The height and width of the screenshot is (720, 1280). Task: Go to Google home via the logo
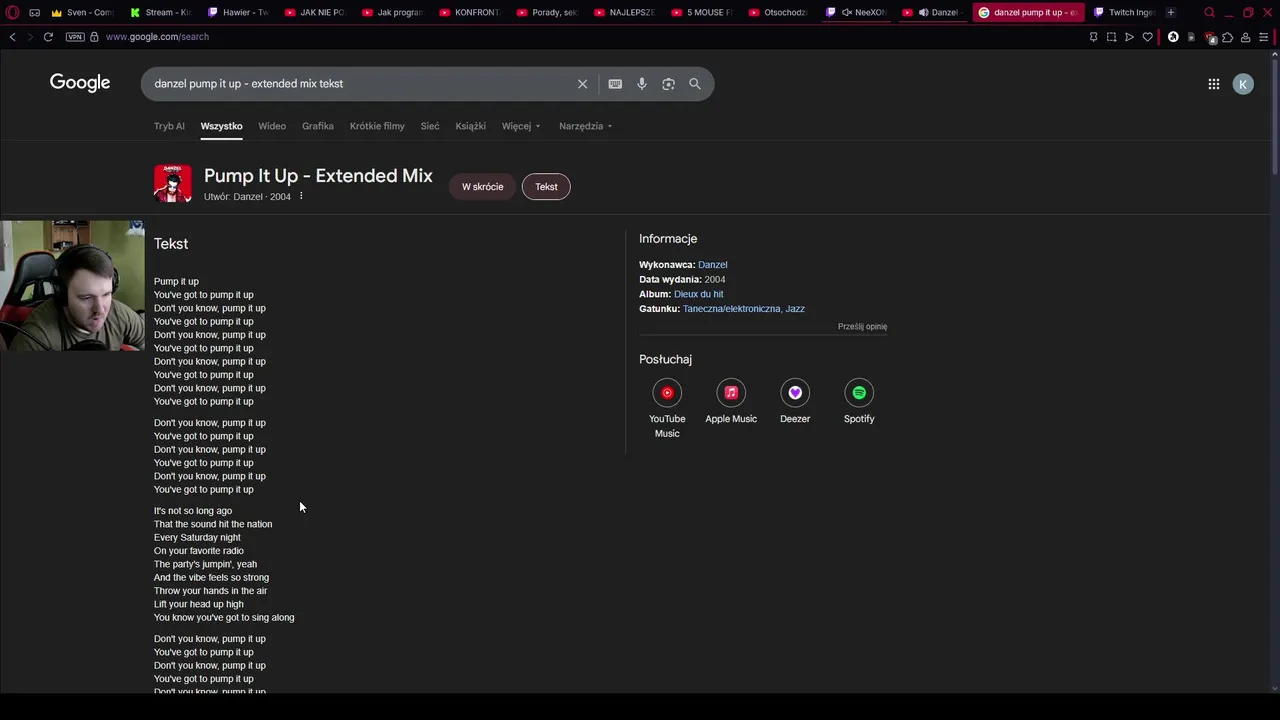[x=80, y=83]
